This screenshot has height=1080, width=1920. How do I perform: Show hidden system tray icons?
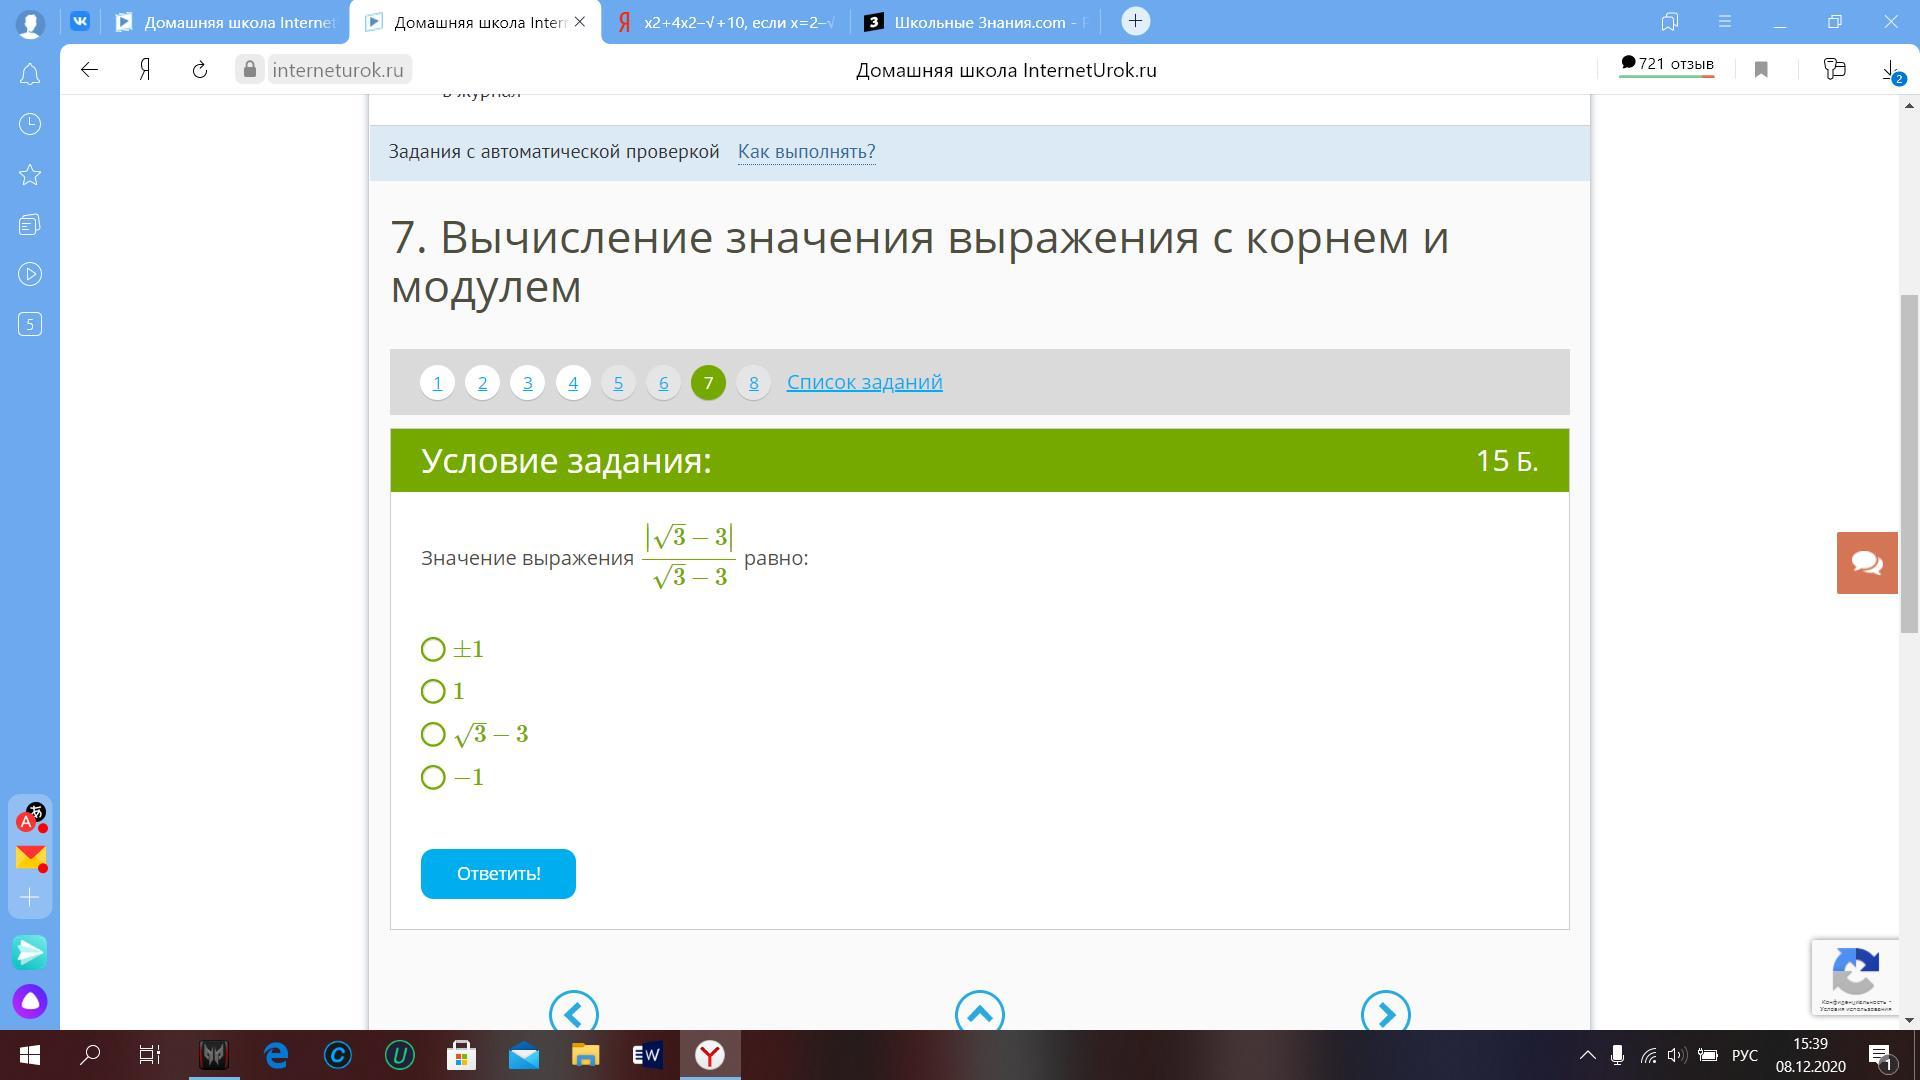1587,1055
